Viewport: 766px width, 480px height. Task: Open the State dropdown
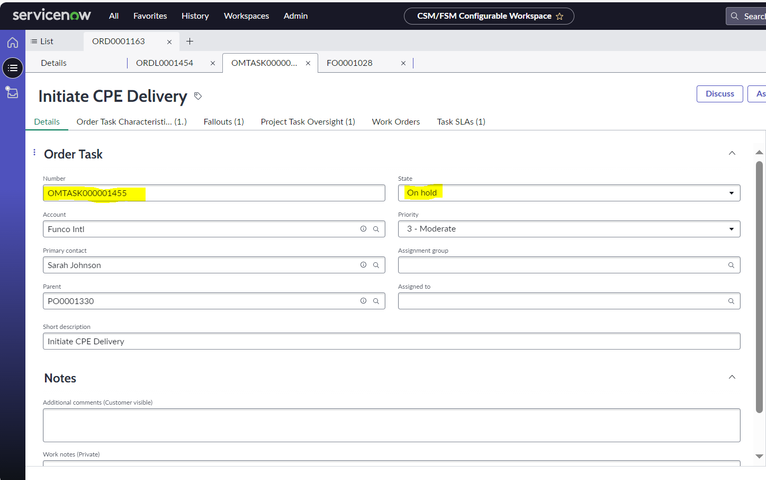coord(569,193)
